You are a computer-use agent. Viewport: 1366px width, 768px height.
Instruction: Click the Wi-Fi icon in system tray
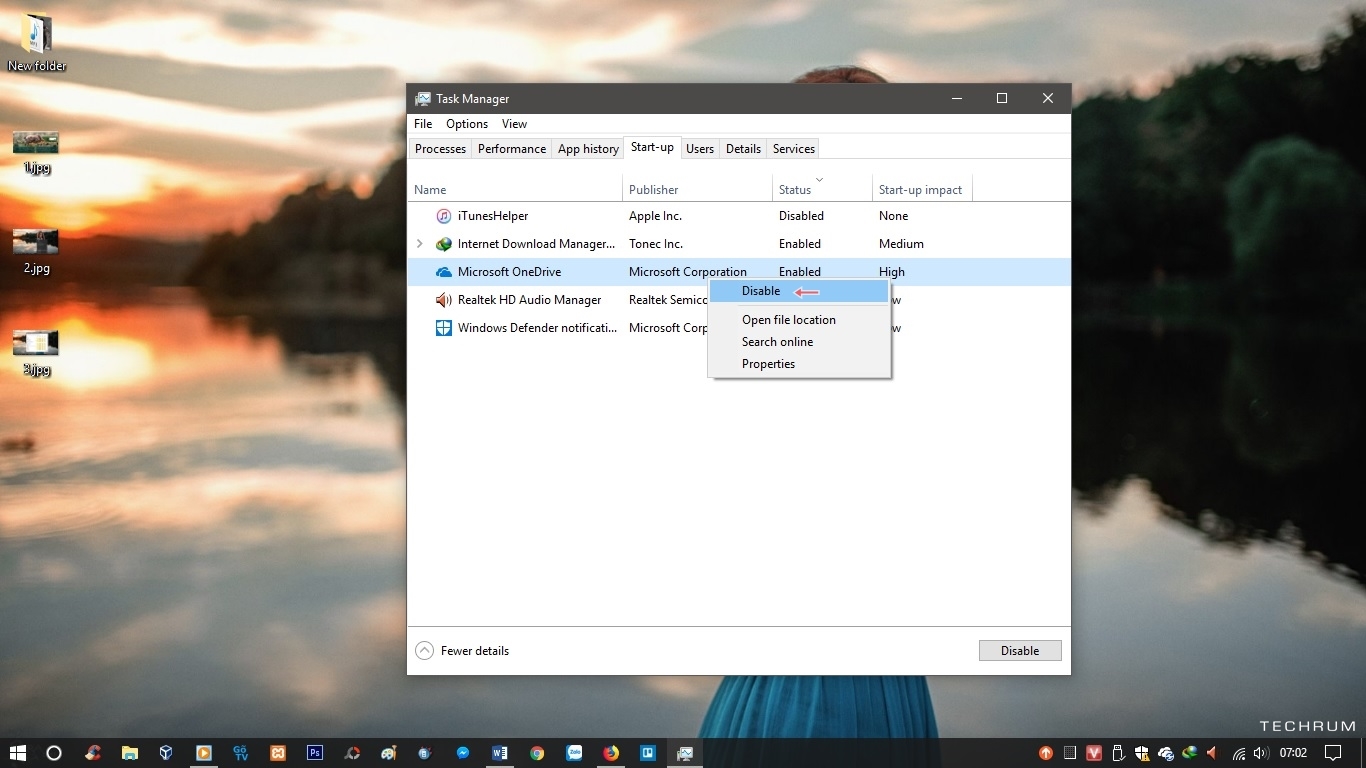(x=1239, y=753)
